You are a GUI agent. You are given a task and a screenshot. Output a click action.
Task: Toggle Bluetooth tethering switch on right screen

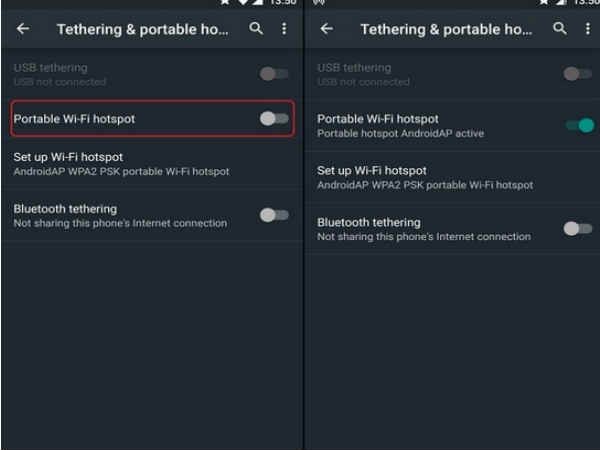tap(578, 229)
